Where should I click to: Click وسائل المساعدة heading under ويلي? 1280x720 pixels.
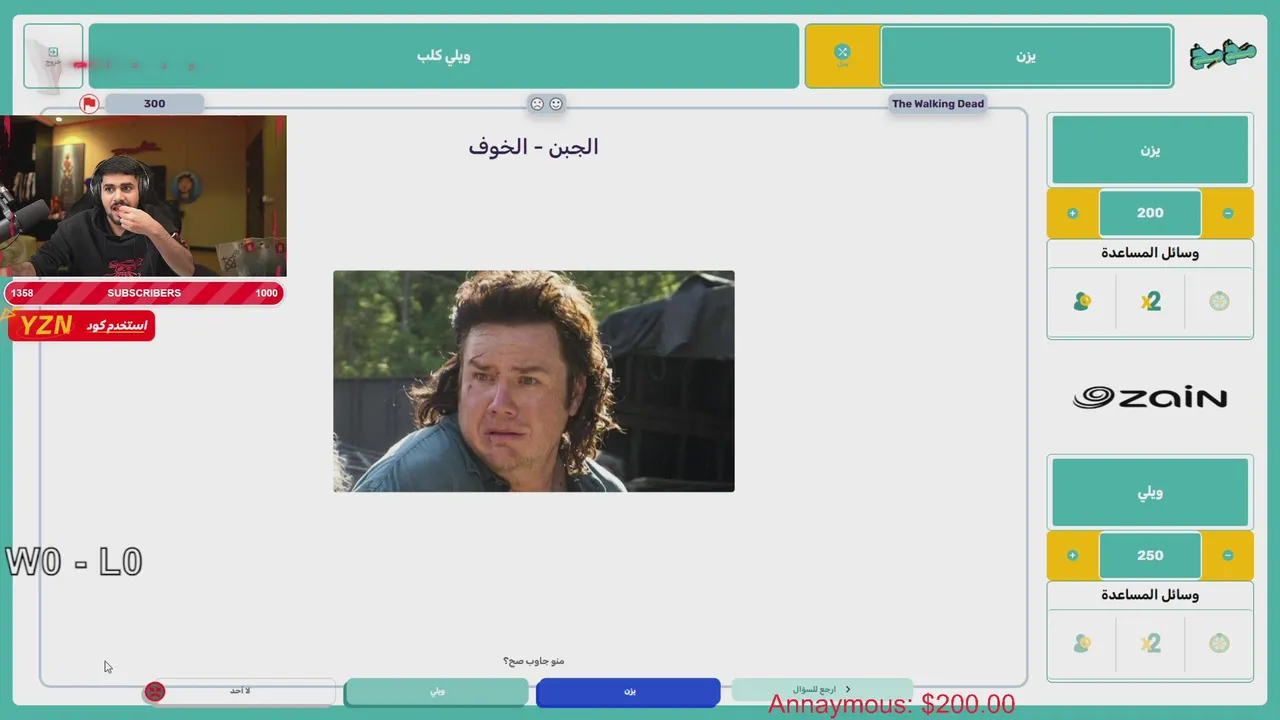pyautogui.click(x=1150, y=595)
